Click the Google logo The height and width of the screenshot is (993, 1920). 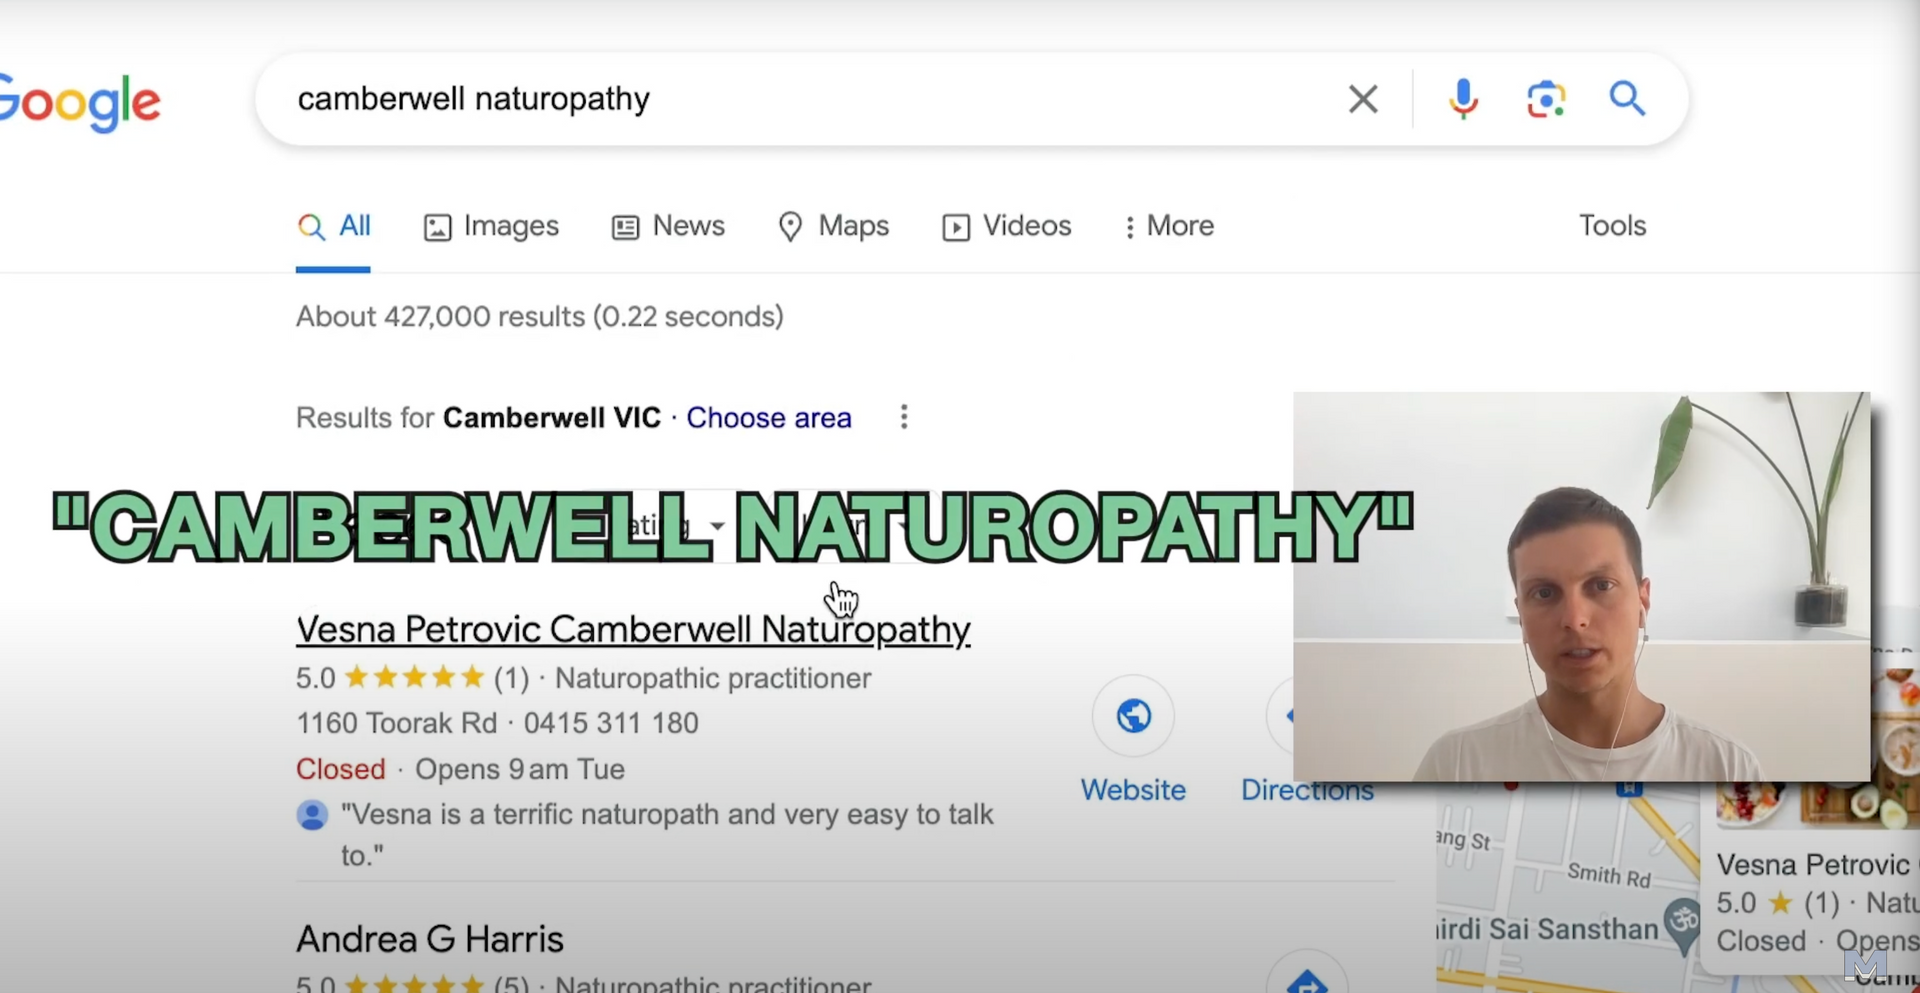click(79, 103)
